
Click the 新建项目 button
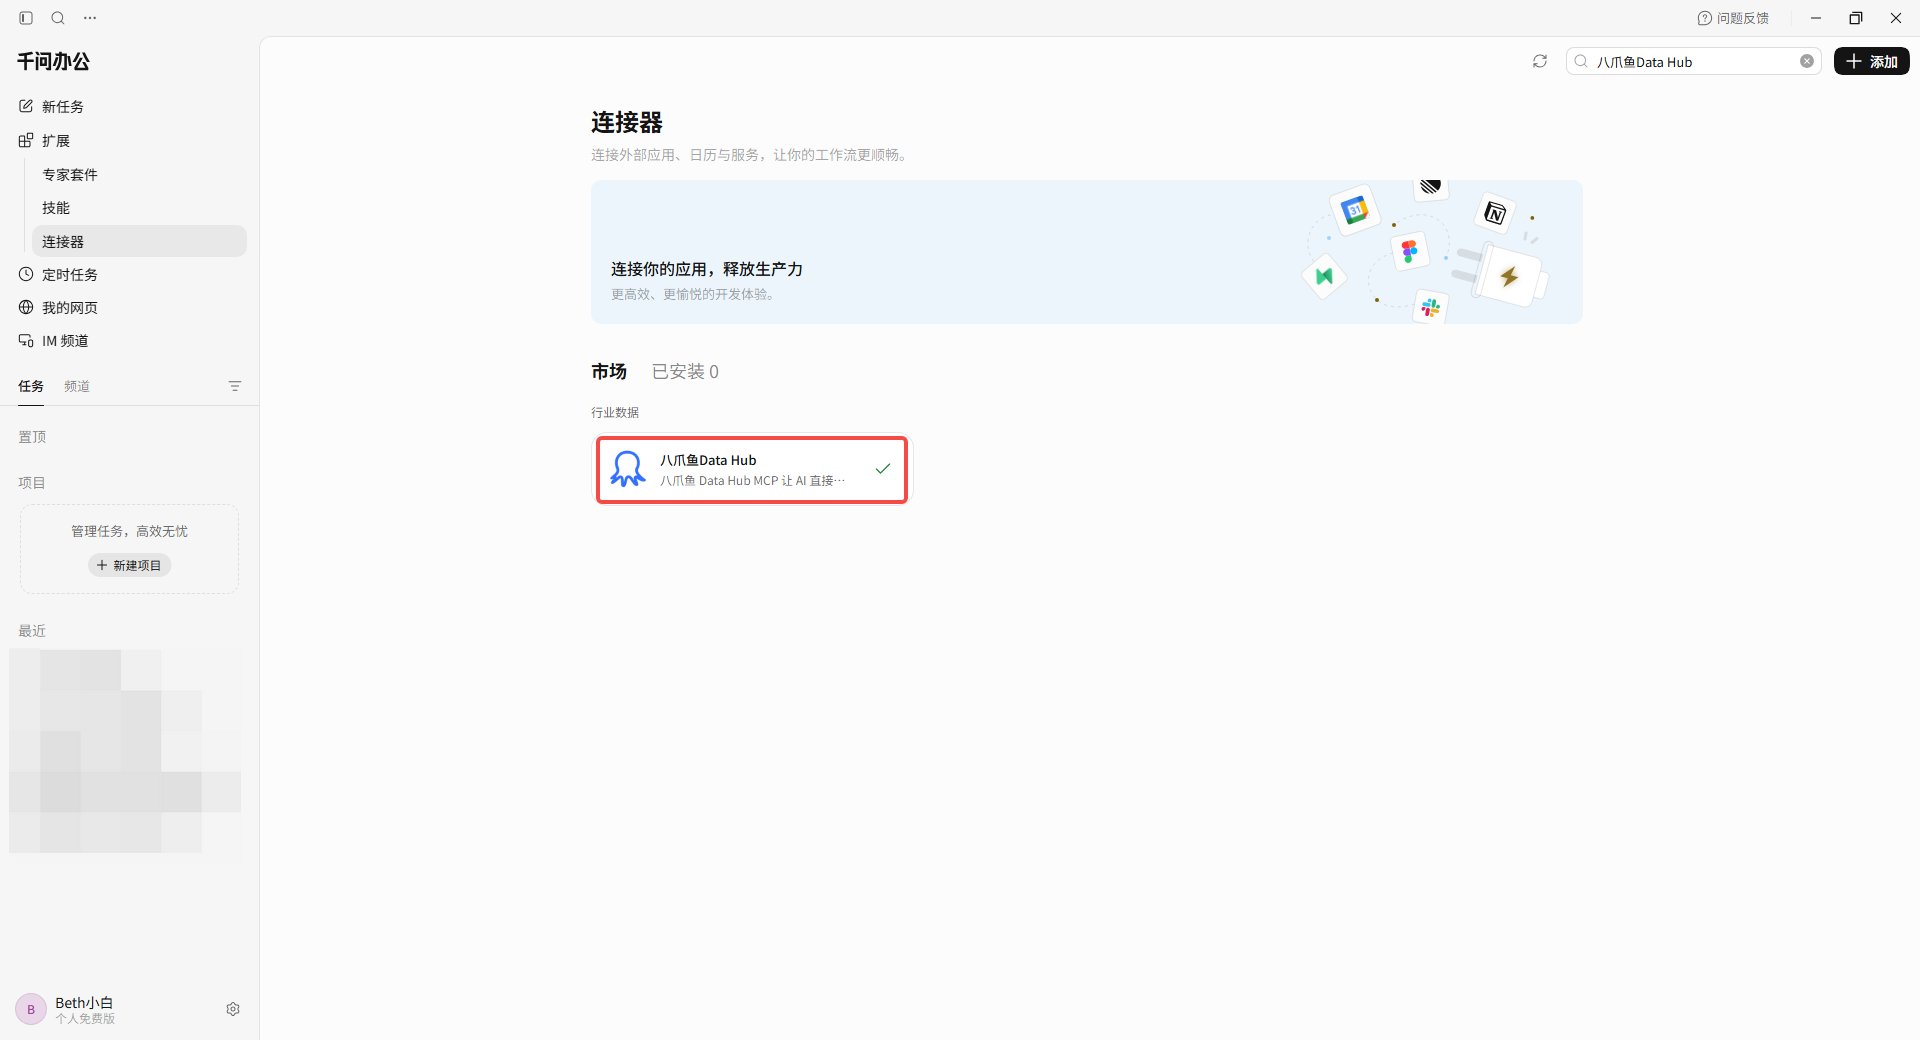tap(130, 565)
